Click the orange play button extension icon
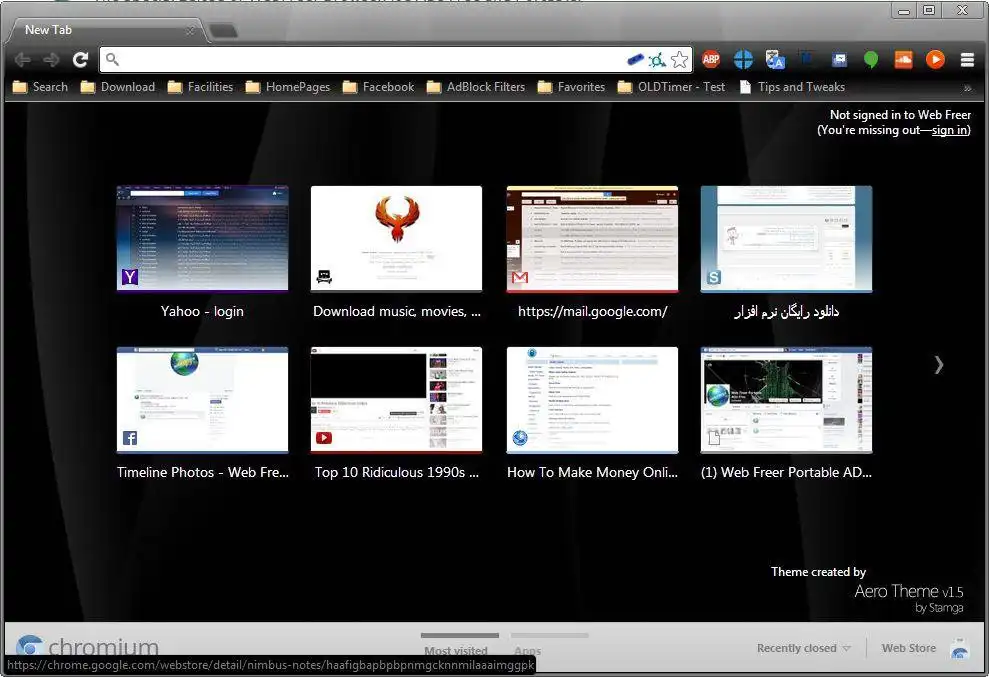 point(935,59)
